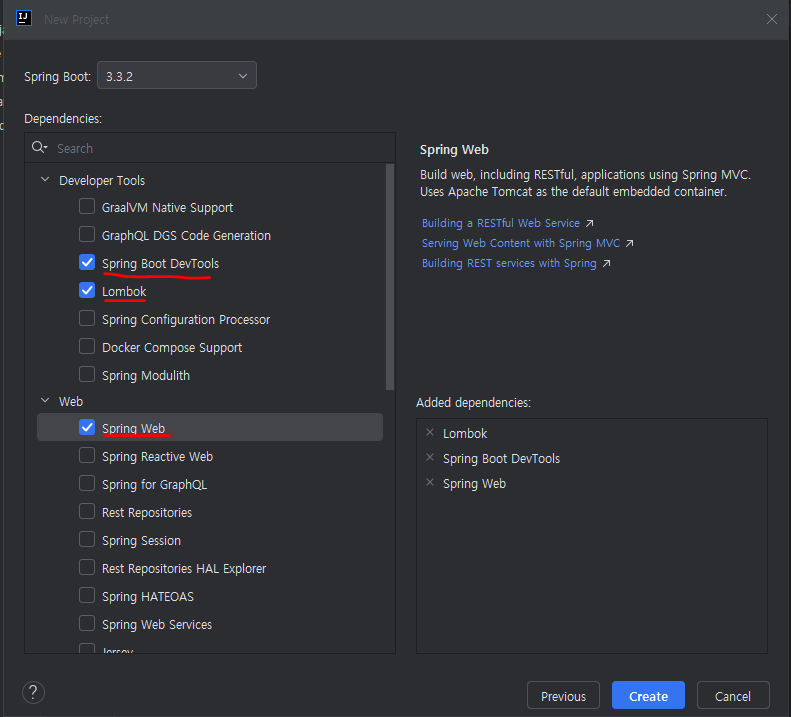This screenshot has height=717, width=791.
Task: Select Spring Web in Added dependencies
Action: [474, 484]
